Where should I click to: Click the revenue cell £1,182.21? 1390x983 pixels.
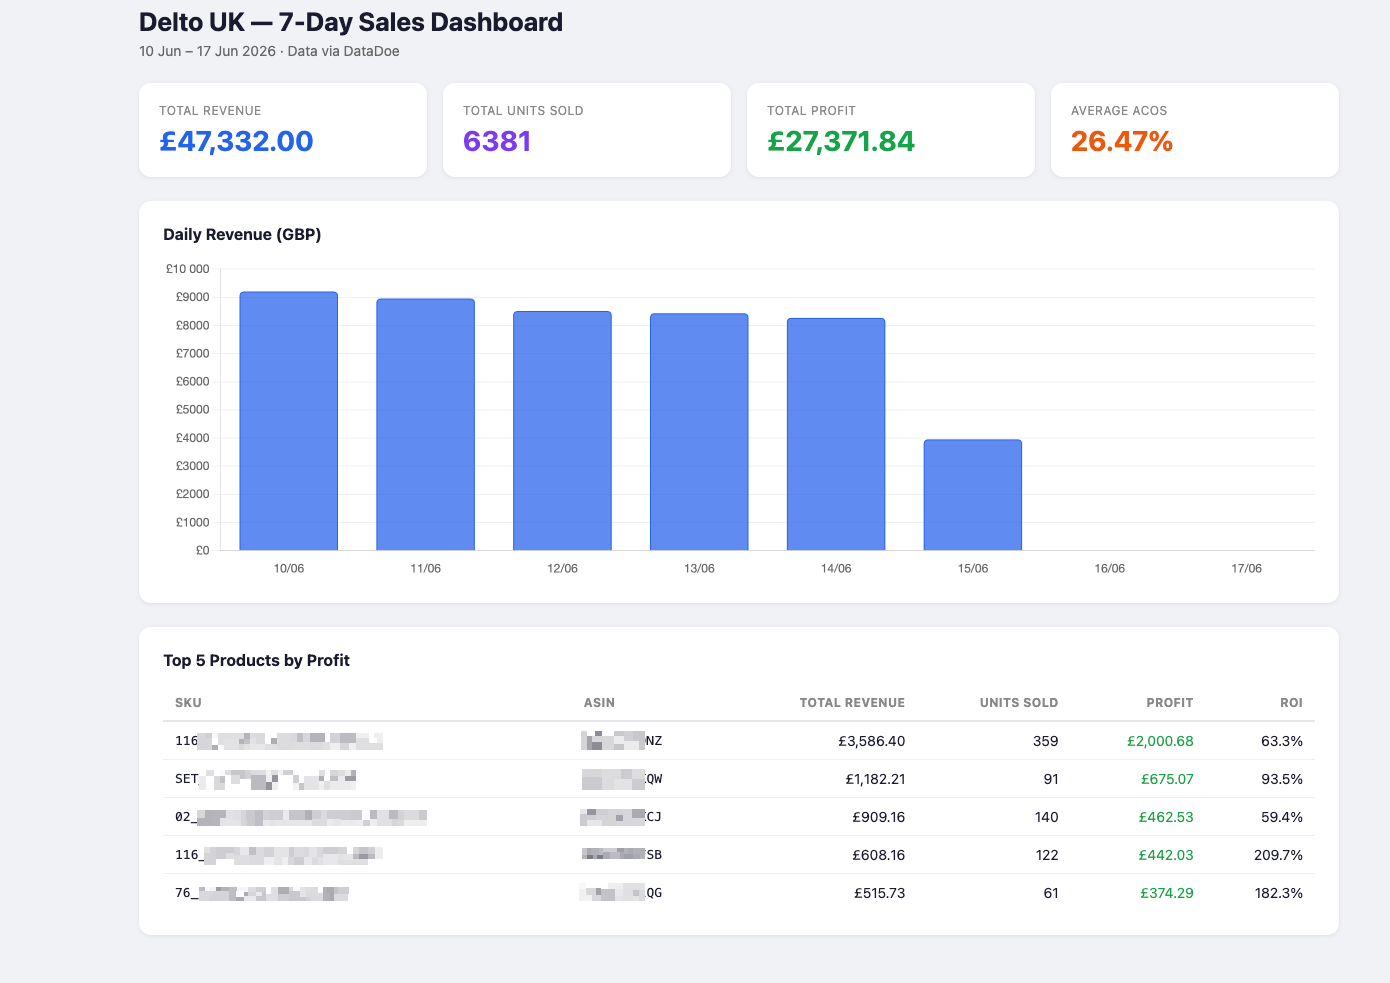(875, 779)
